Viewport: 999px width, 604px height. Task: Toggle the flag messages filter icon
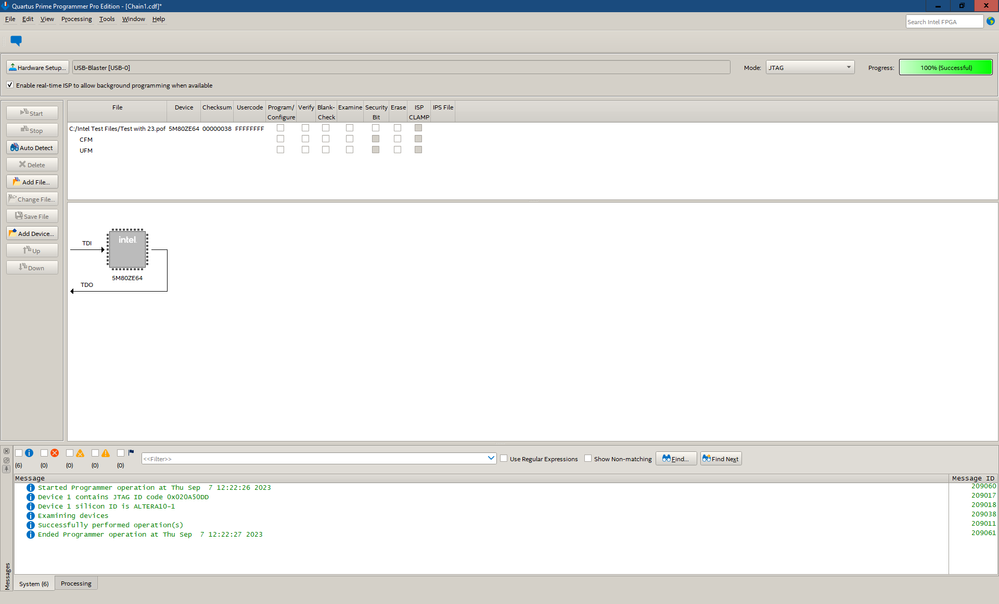click(x=131, y=454)
